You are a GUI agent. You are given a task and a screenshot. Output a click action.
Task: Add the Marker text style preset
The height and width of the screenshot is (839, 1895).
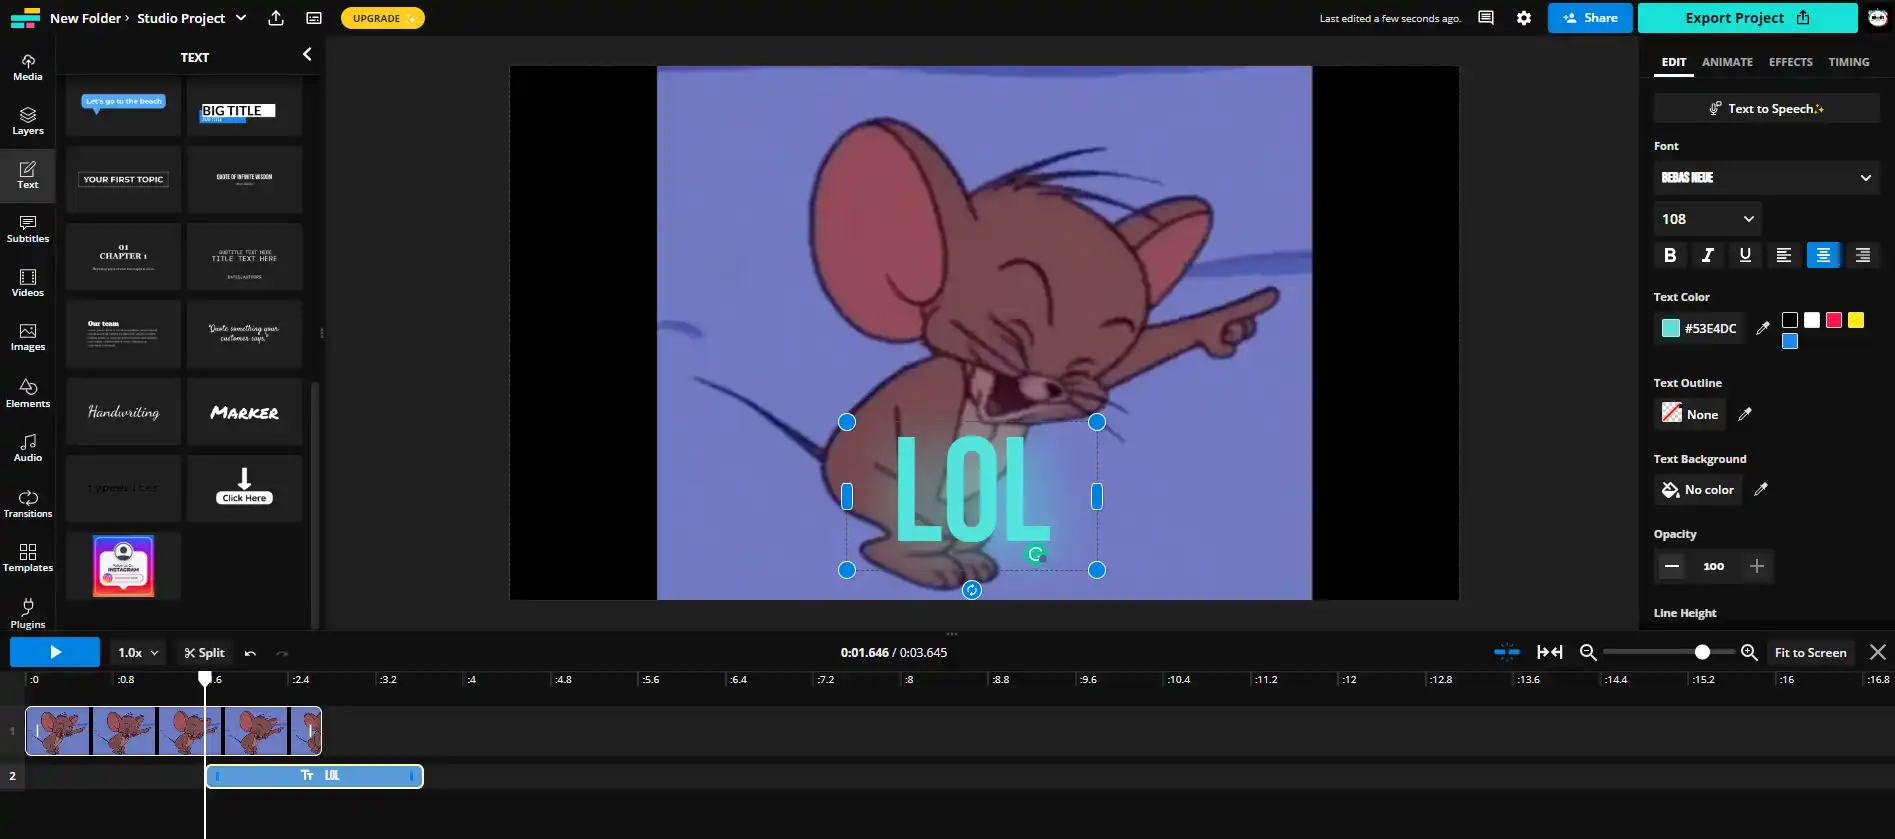coord(244,412)
